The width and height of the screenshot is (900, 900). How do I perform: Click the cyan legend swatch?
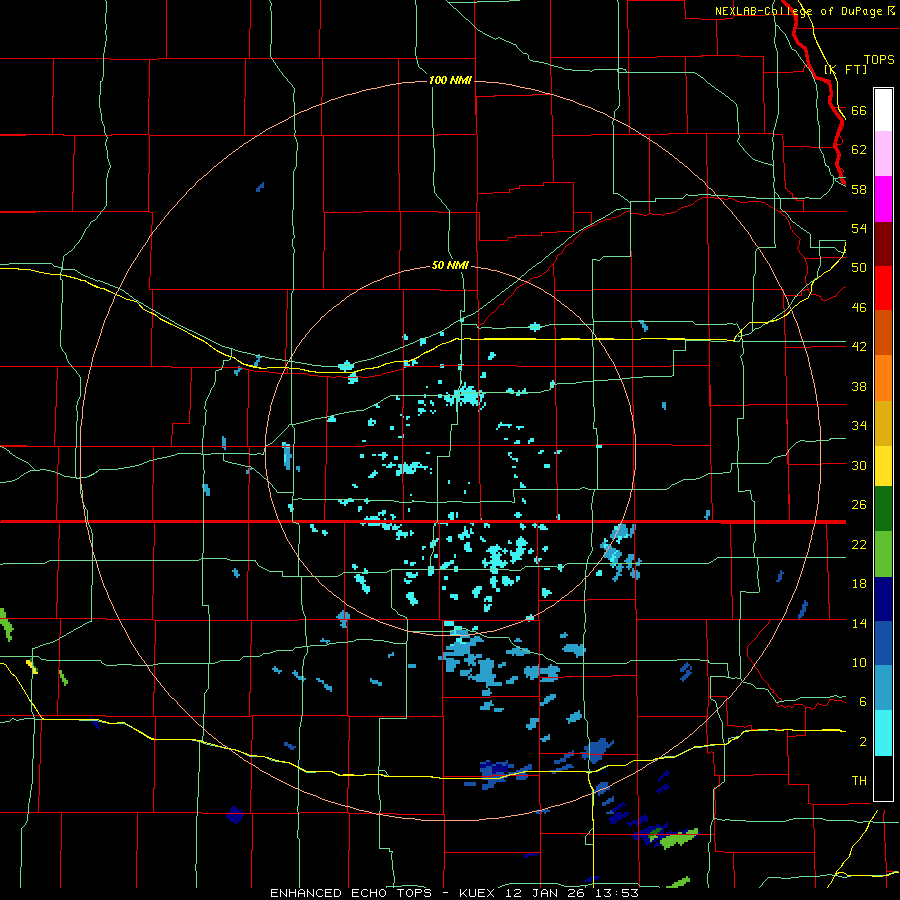point(883,733)
